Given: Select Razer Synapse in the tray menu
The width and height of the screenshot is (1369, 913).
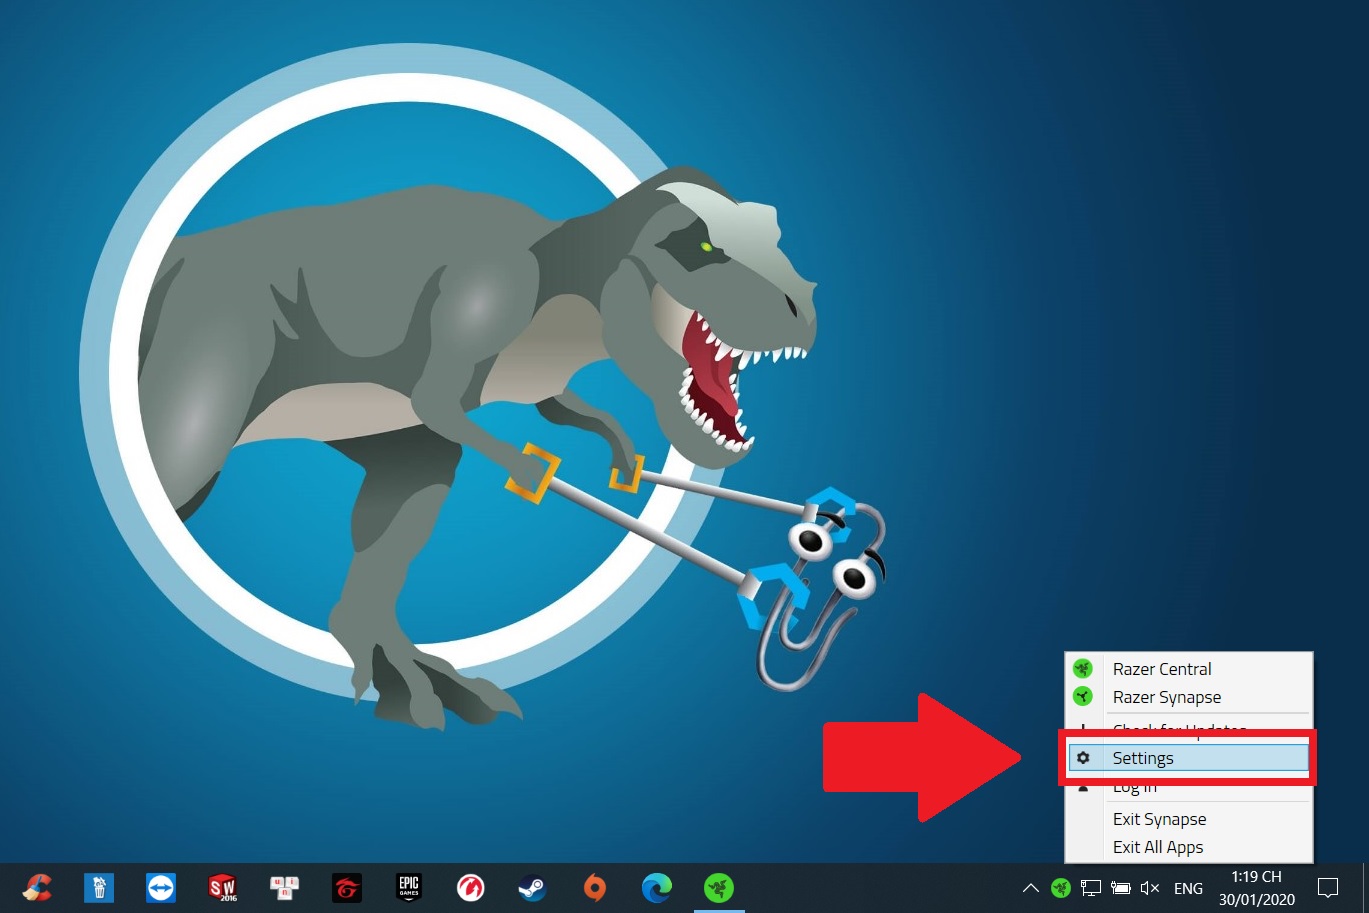Looking at the screenshot, I should [x=1189, y=697].
